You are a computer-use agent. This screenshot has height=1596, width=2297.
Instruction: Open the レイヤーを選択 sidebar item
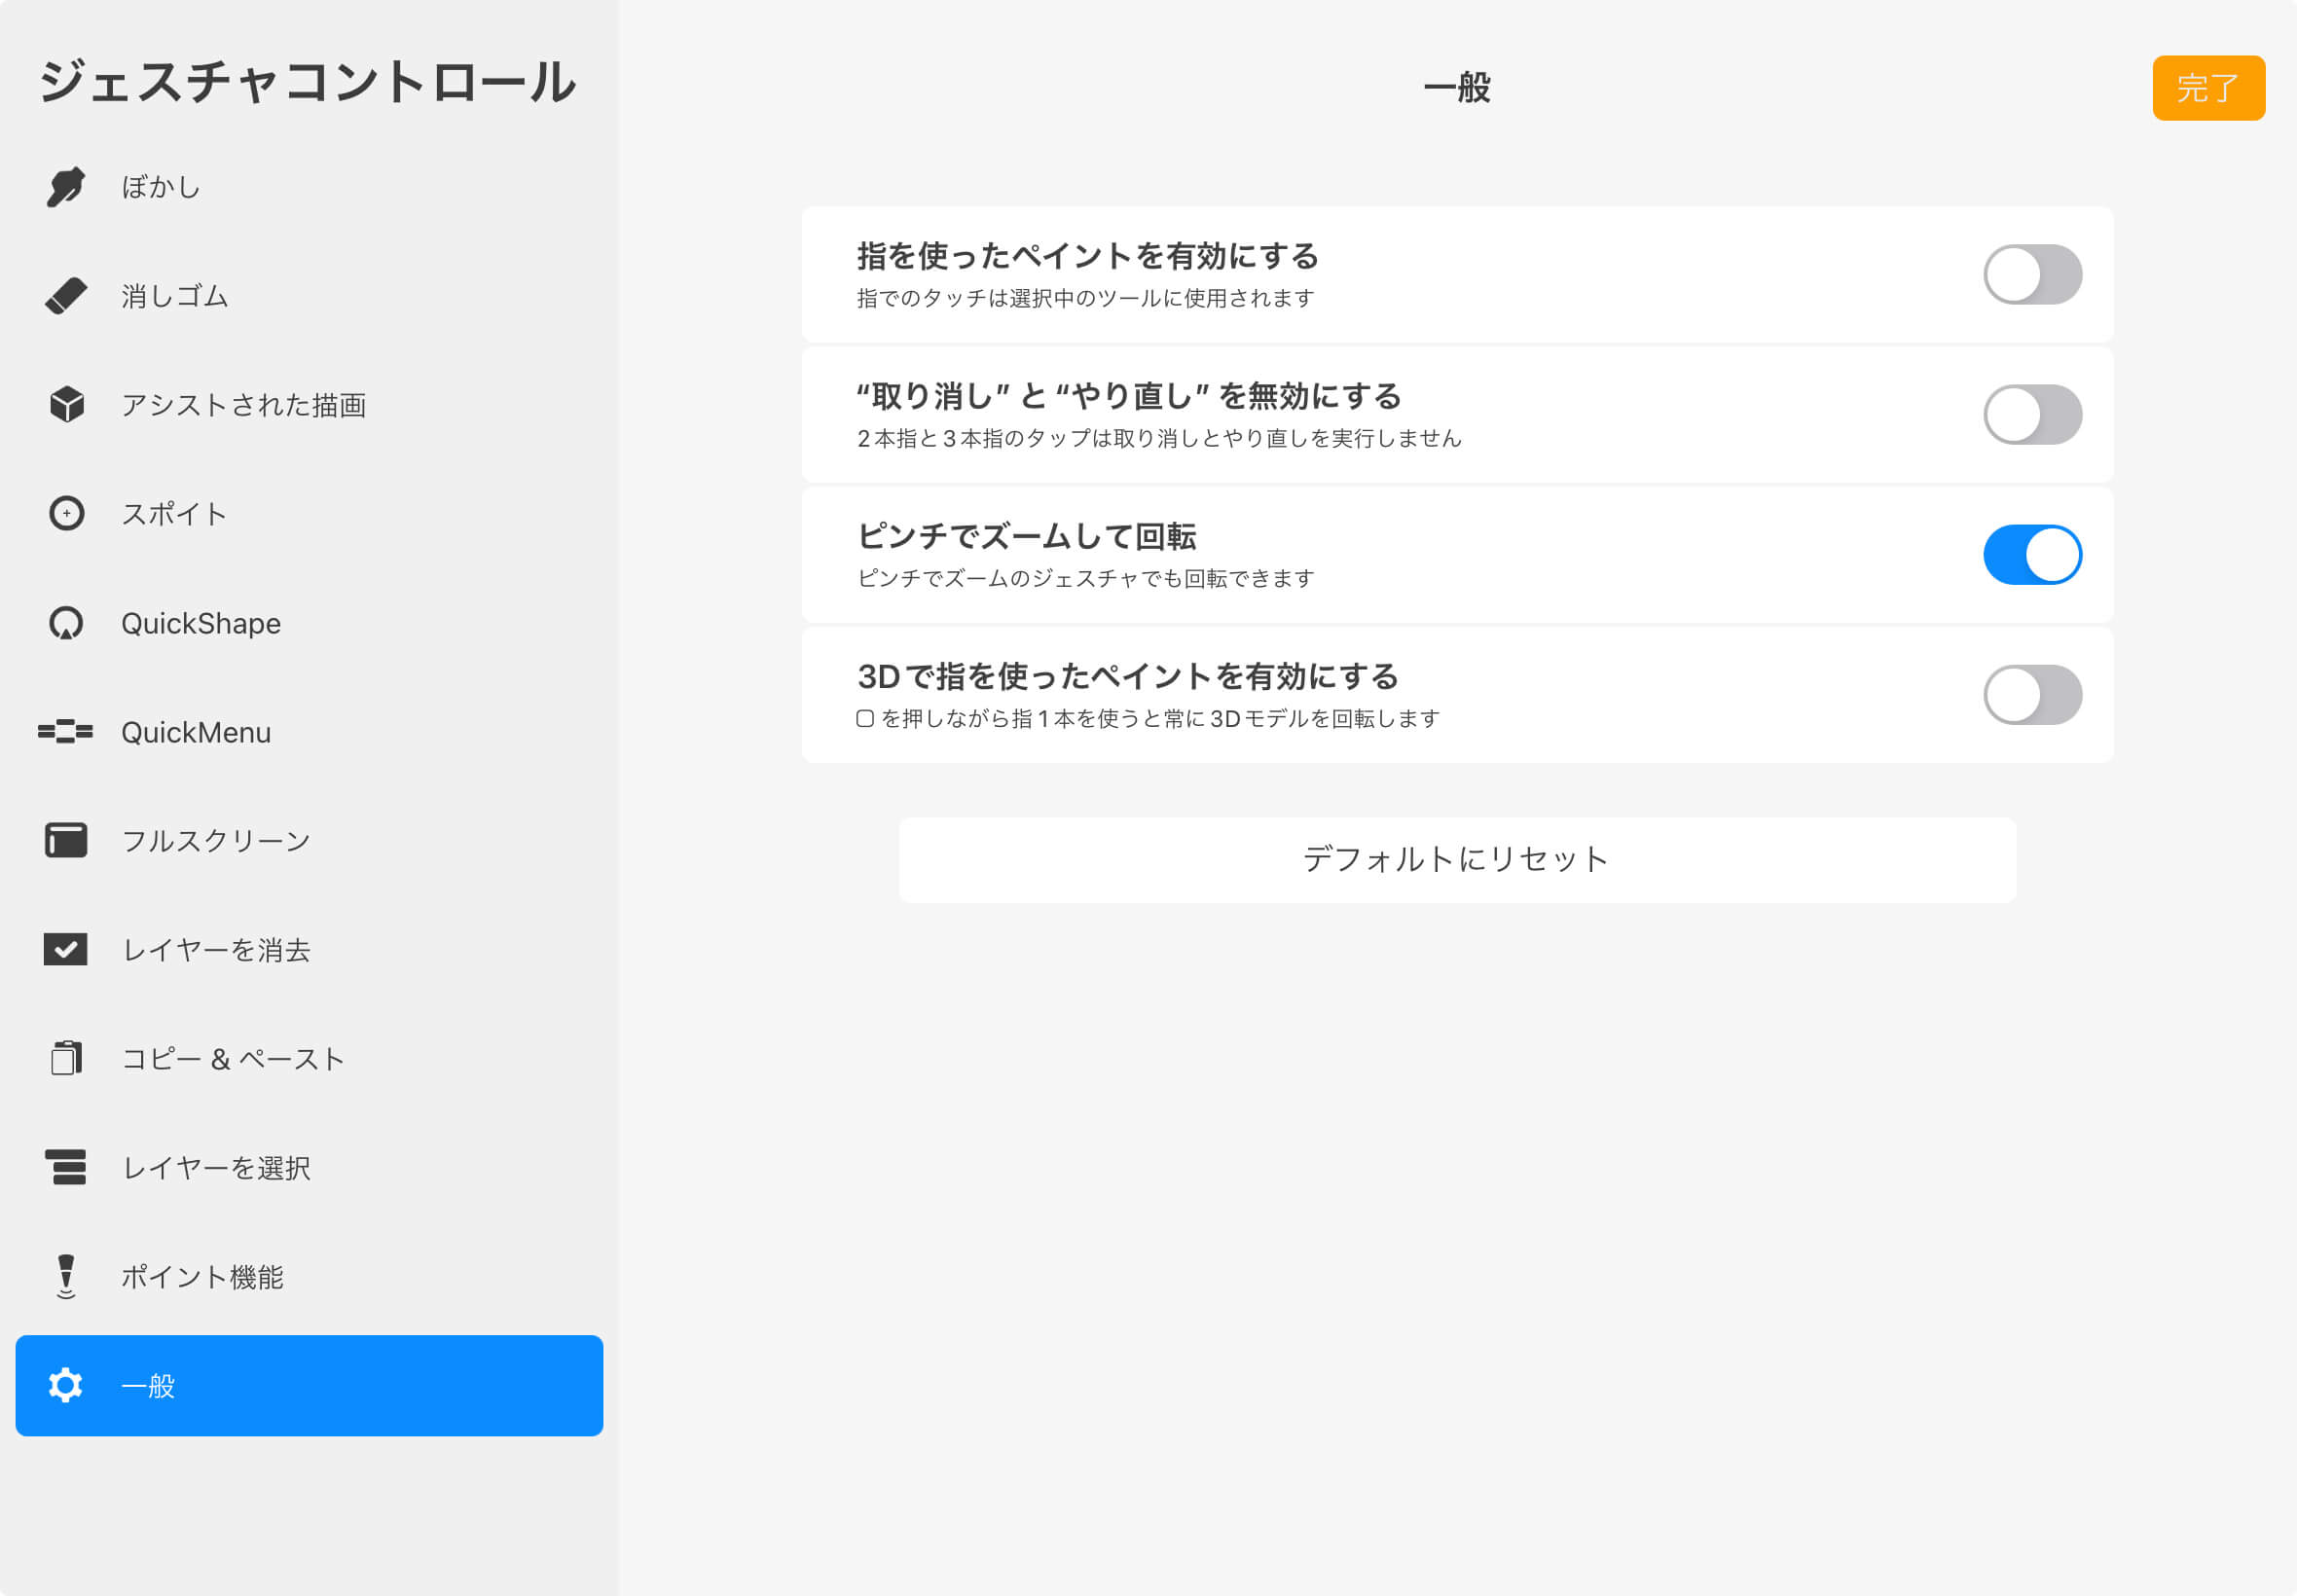tap(216, 1168)
